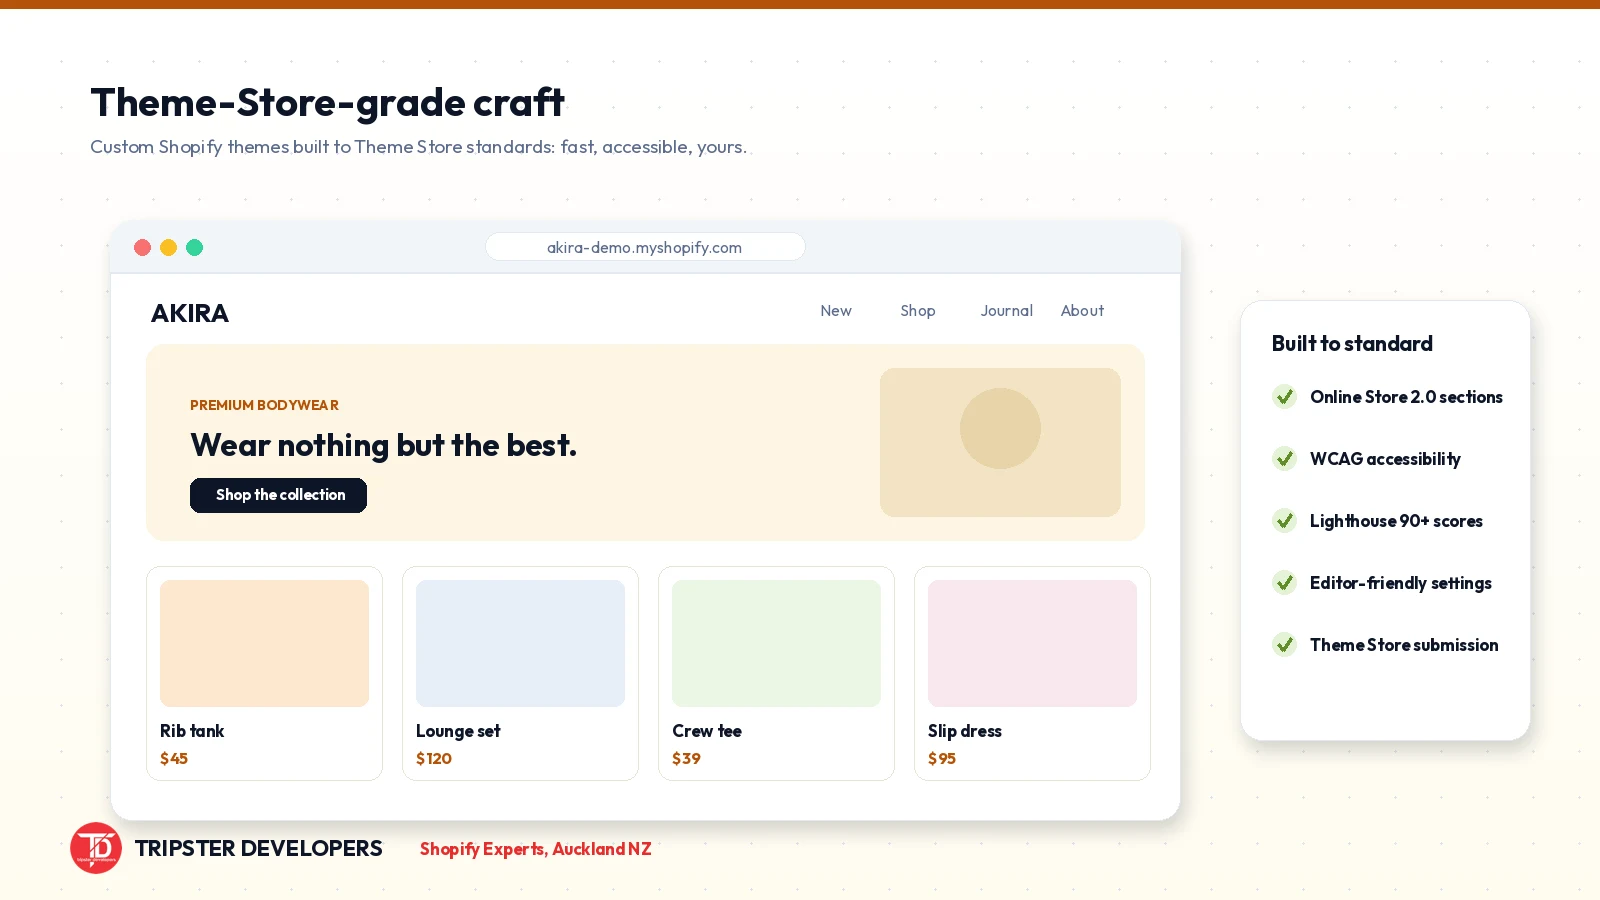Click the Rib tank product title

(192, 731)
